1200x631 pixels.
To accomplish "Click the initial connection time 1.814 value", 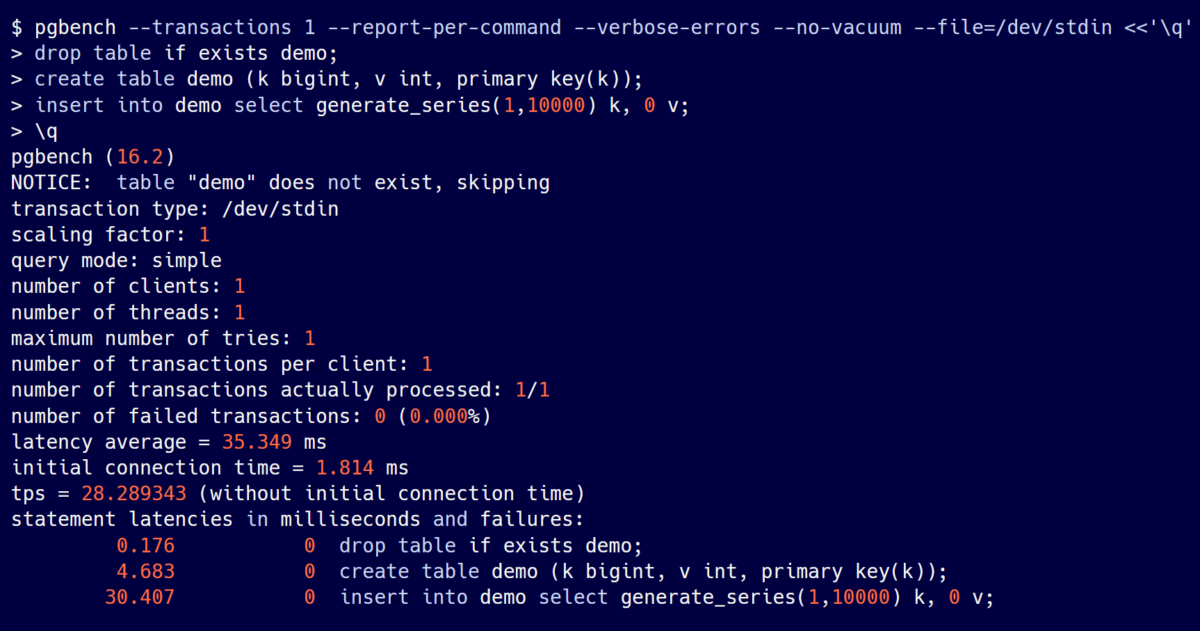I will pos(345,468).
